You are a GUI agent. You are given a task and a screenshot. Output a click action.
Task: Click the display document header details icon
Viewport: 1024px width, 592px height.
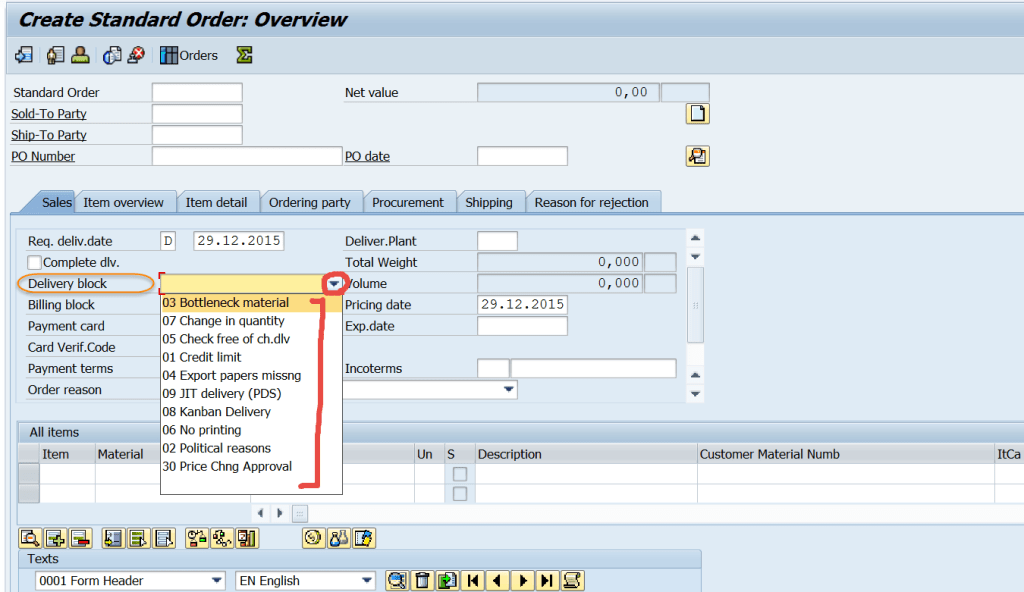[x=697, y=155]
